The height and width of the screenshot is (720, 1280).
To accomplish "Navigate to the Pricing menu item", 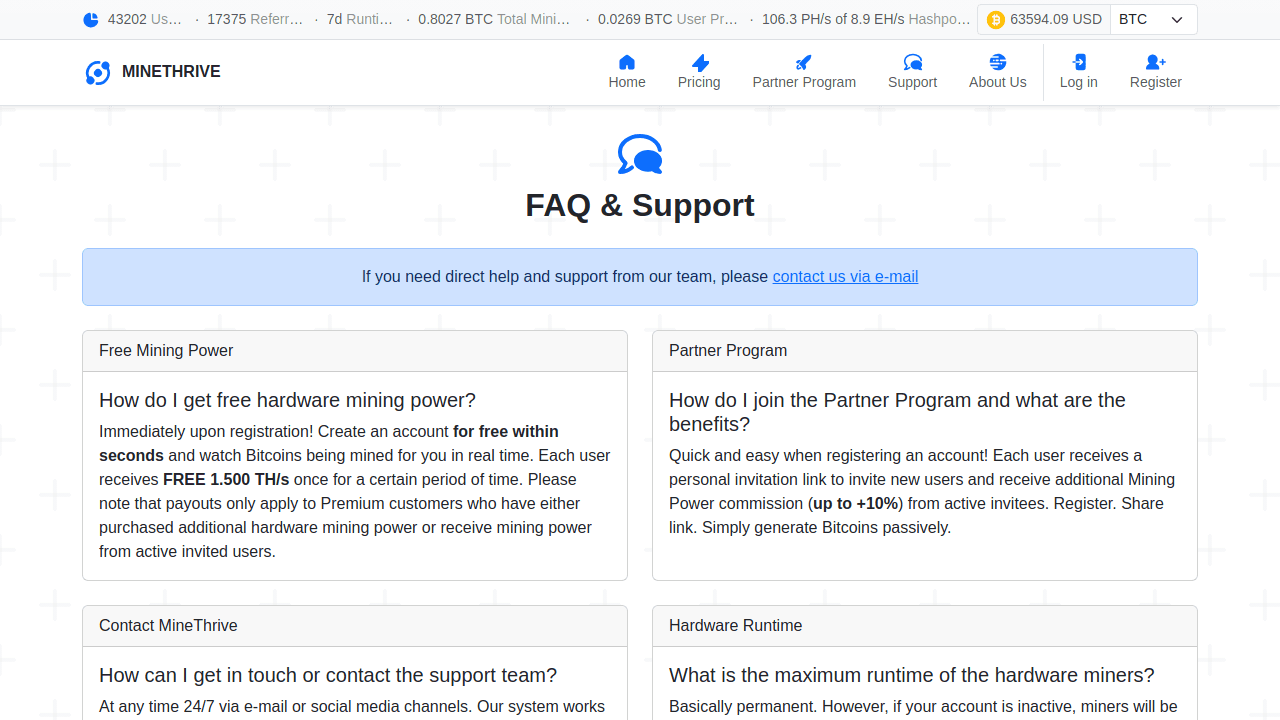I will (x=698, y=82).
